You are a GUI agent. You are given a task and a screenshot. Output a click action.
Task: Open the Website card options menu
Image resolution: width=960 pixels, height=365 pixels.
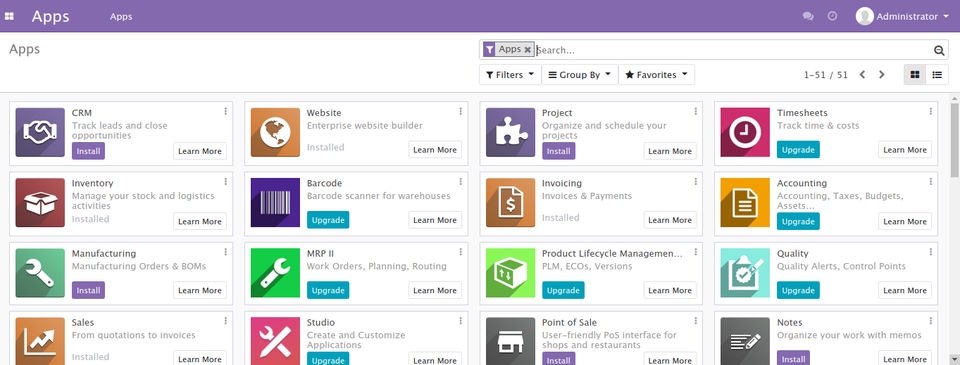coord(460,111)
